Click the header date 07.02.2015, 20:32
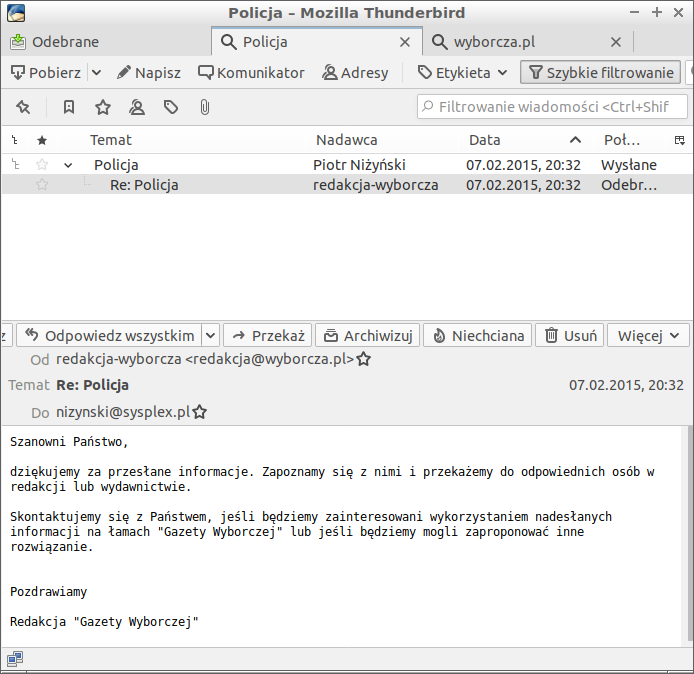This screenshot has height=674, width=694. (626, 385)
